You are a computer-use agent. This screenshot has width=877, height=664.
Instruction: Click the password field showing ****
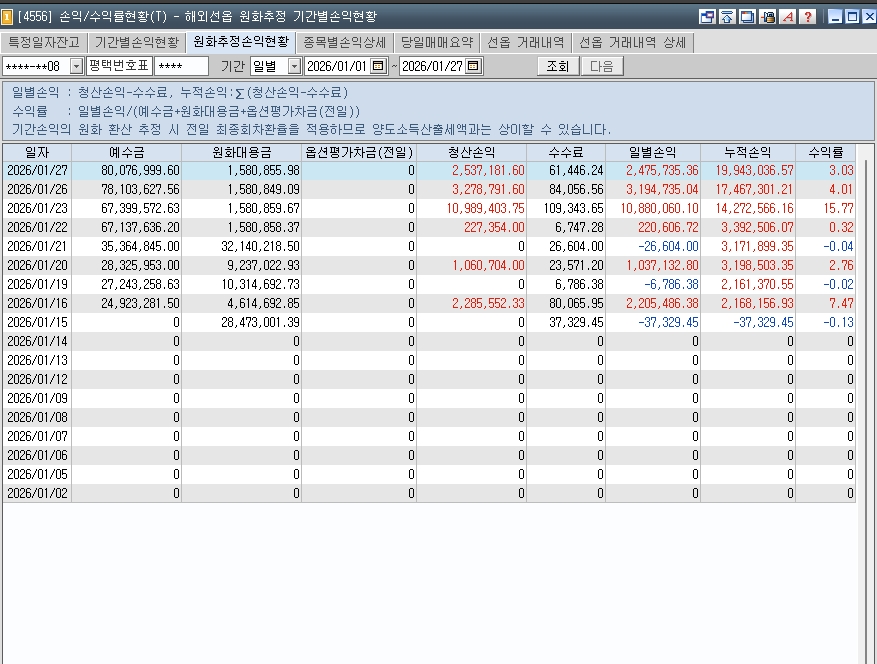181,66
